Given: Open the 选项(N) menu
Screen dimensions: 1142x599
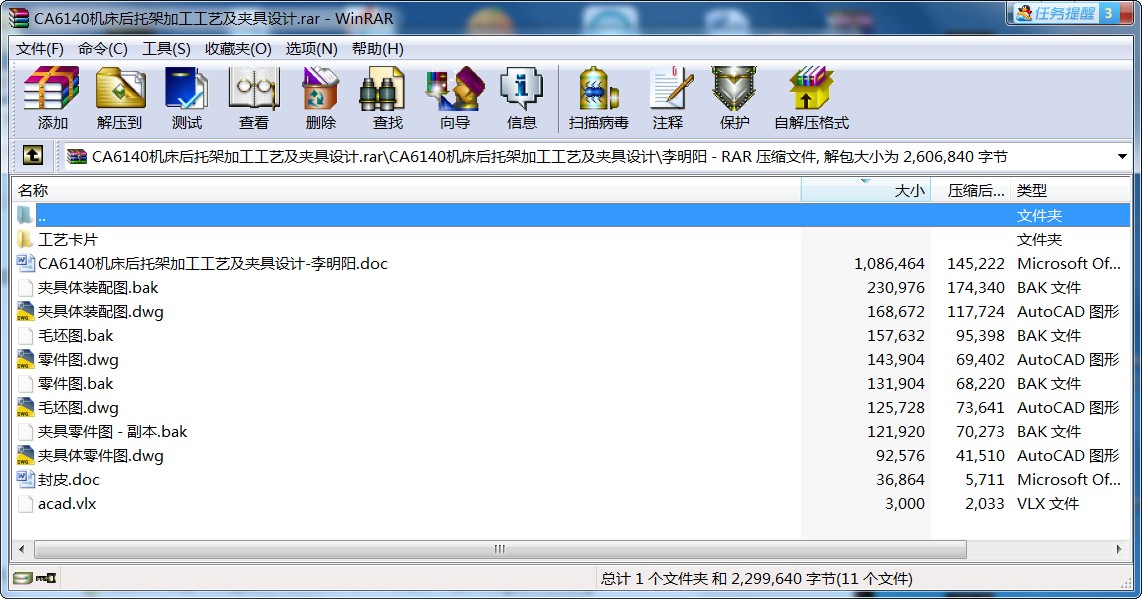Looking at the screenshot, I should (312, 49).
